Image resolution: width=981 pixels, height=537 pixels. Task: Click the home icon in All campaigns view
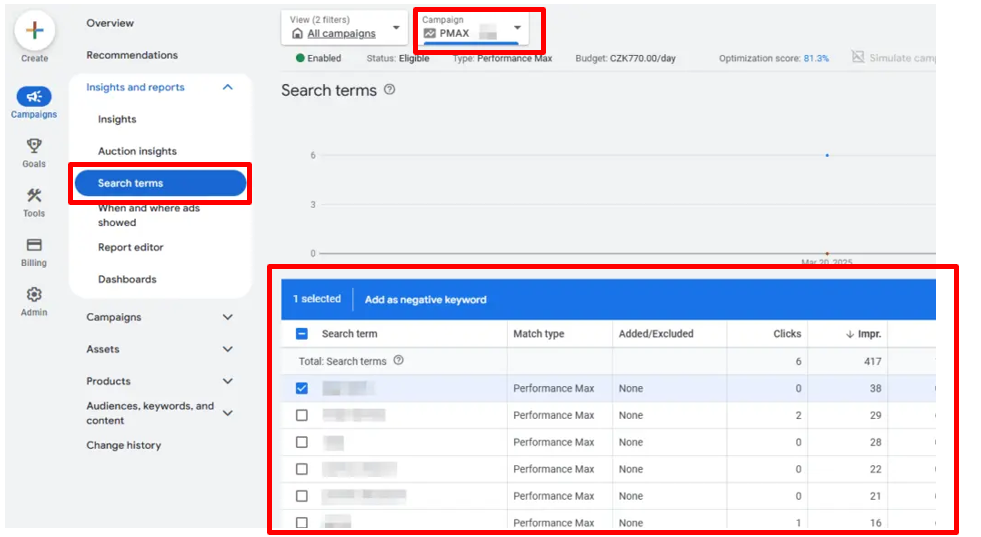pyautogui.click(x=297, y=33)
